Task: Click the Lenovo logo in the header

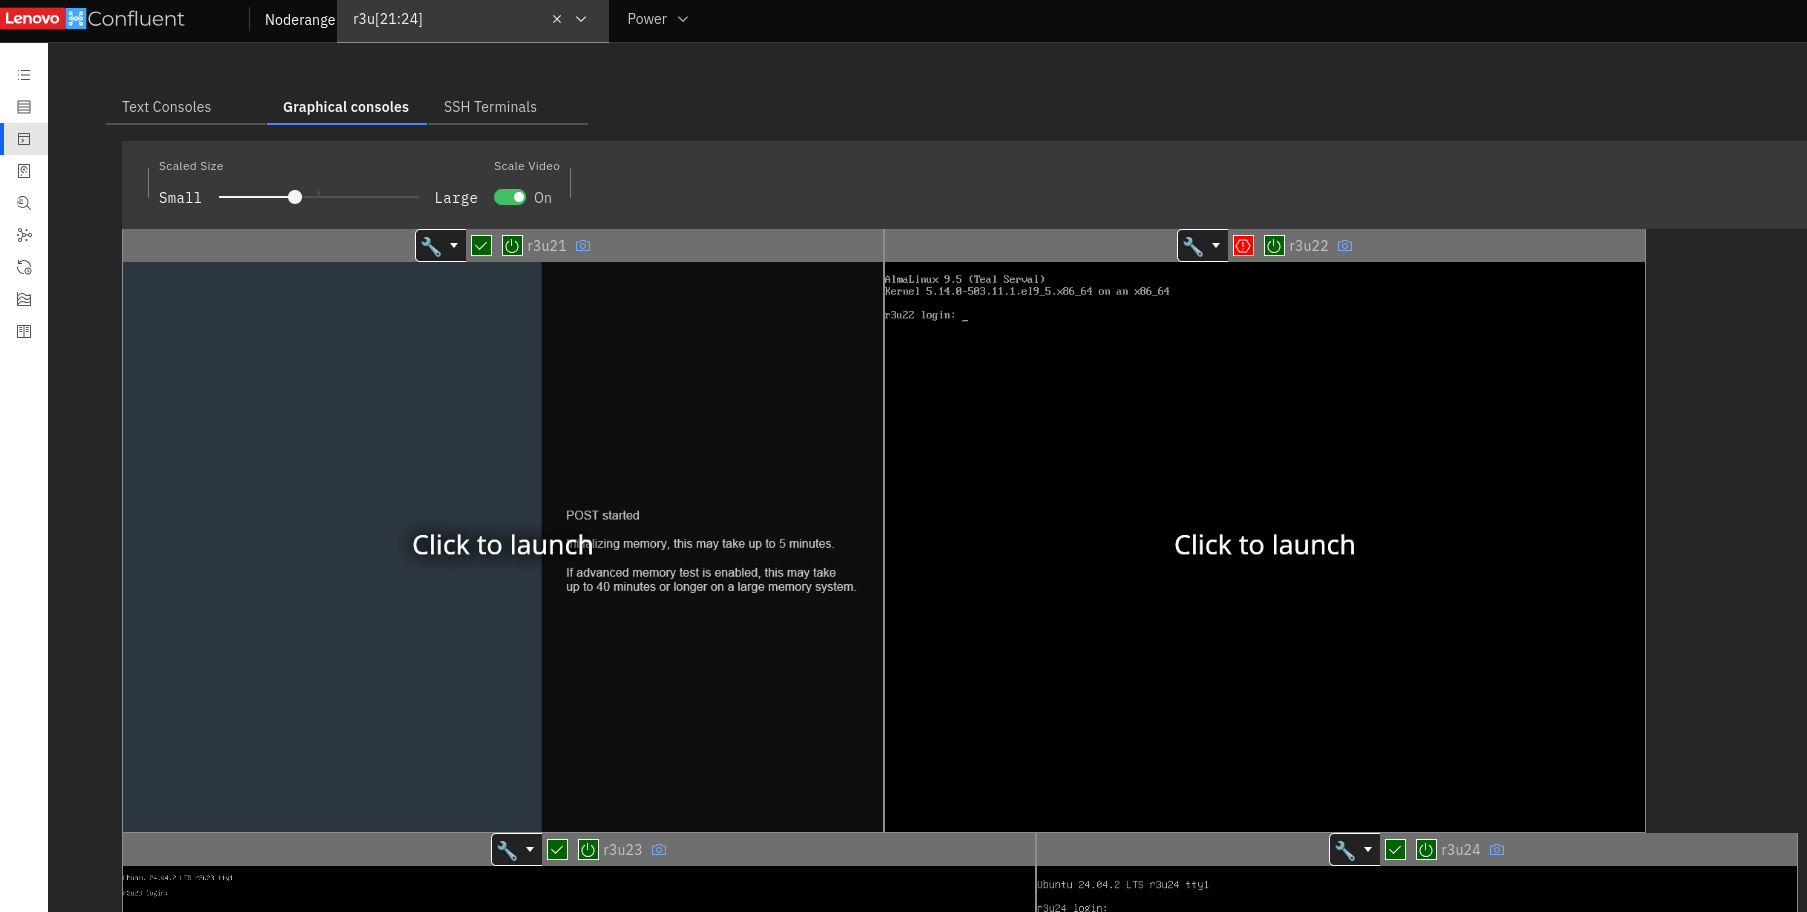Action: (x=33, y=18)
